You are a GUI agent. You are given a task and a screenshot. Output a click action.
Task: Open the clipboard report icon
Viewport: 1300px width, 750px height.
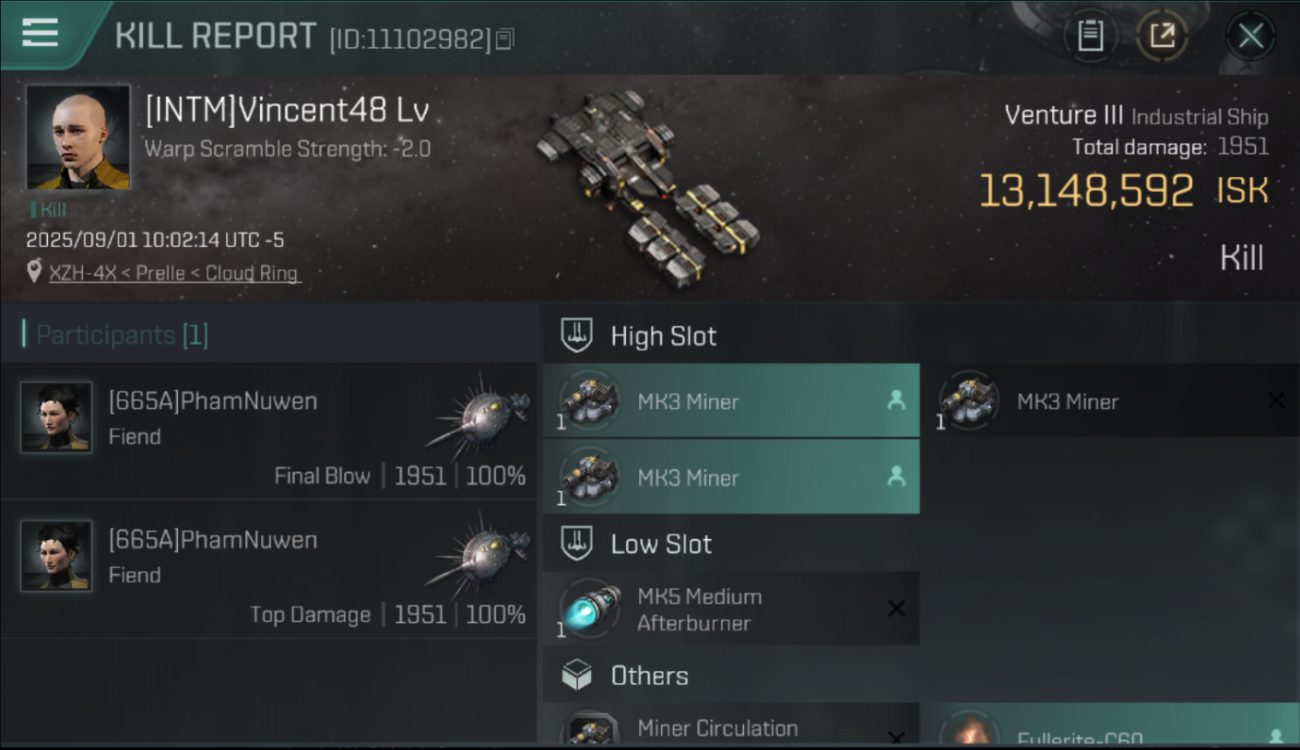[1090, 36]
